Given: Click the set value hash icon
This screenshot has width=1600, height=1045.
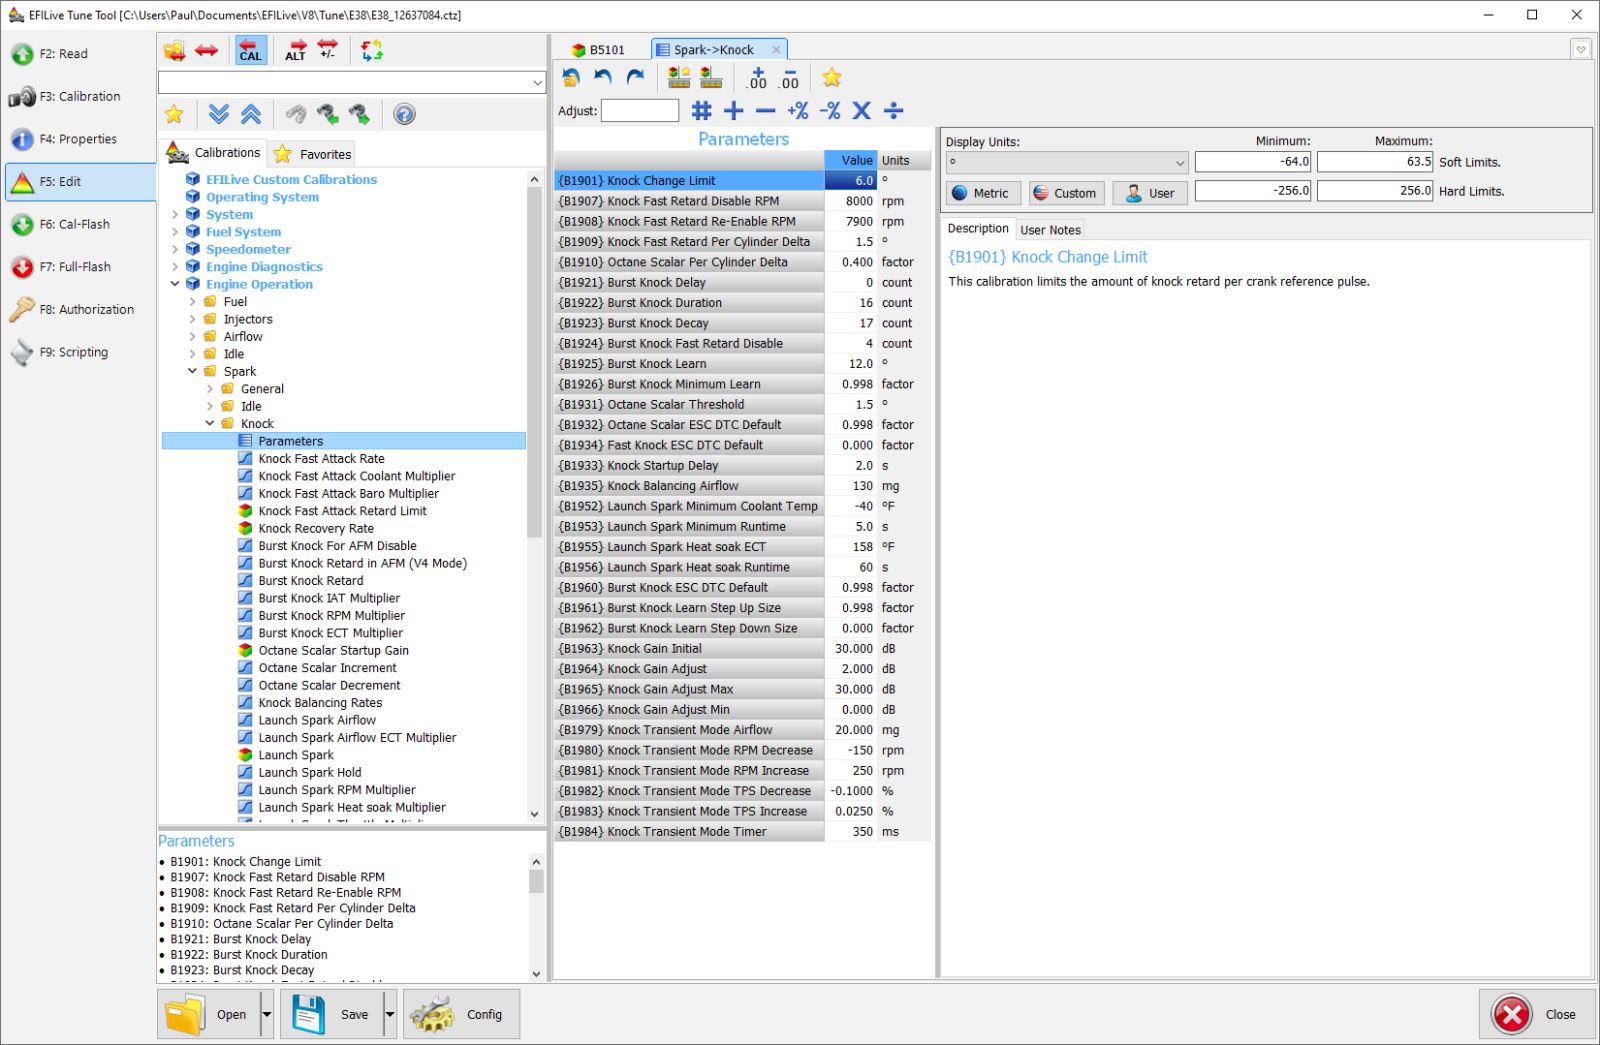Looking at the screenshot, I should click(x=702, y=111).
